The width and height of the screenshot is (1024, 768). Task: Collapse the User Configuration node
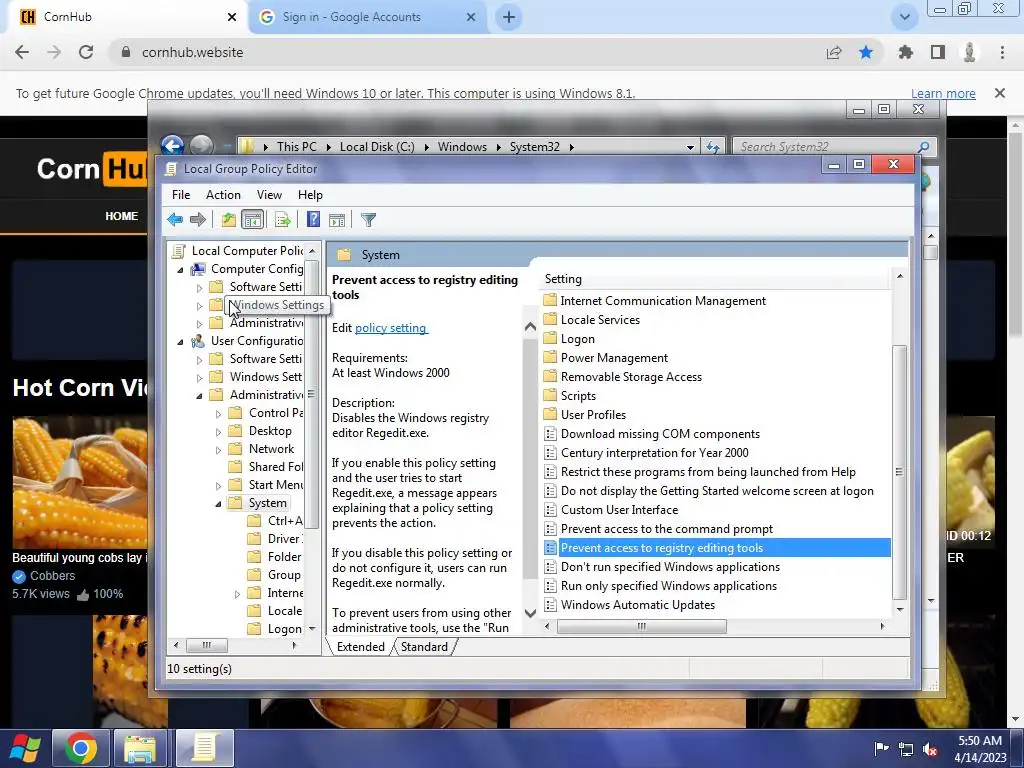point(180,342)
